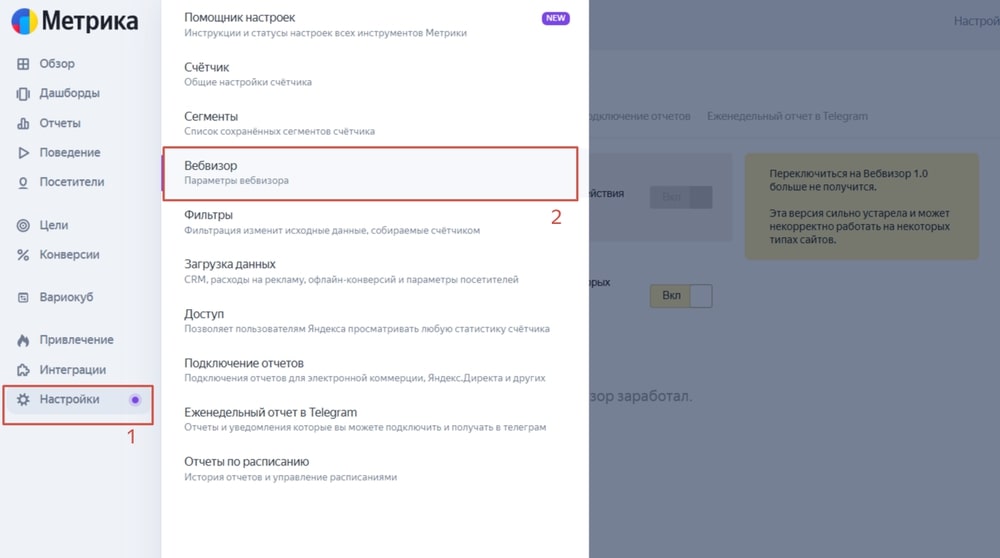Toggle the lower Вкл switch
The height and width of the screenshot is (558, 1000).
coord(681,296)
